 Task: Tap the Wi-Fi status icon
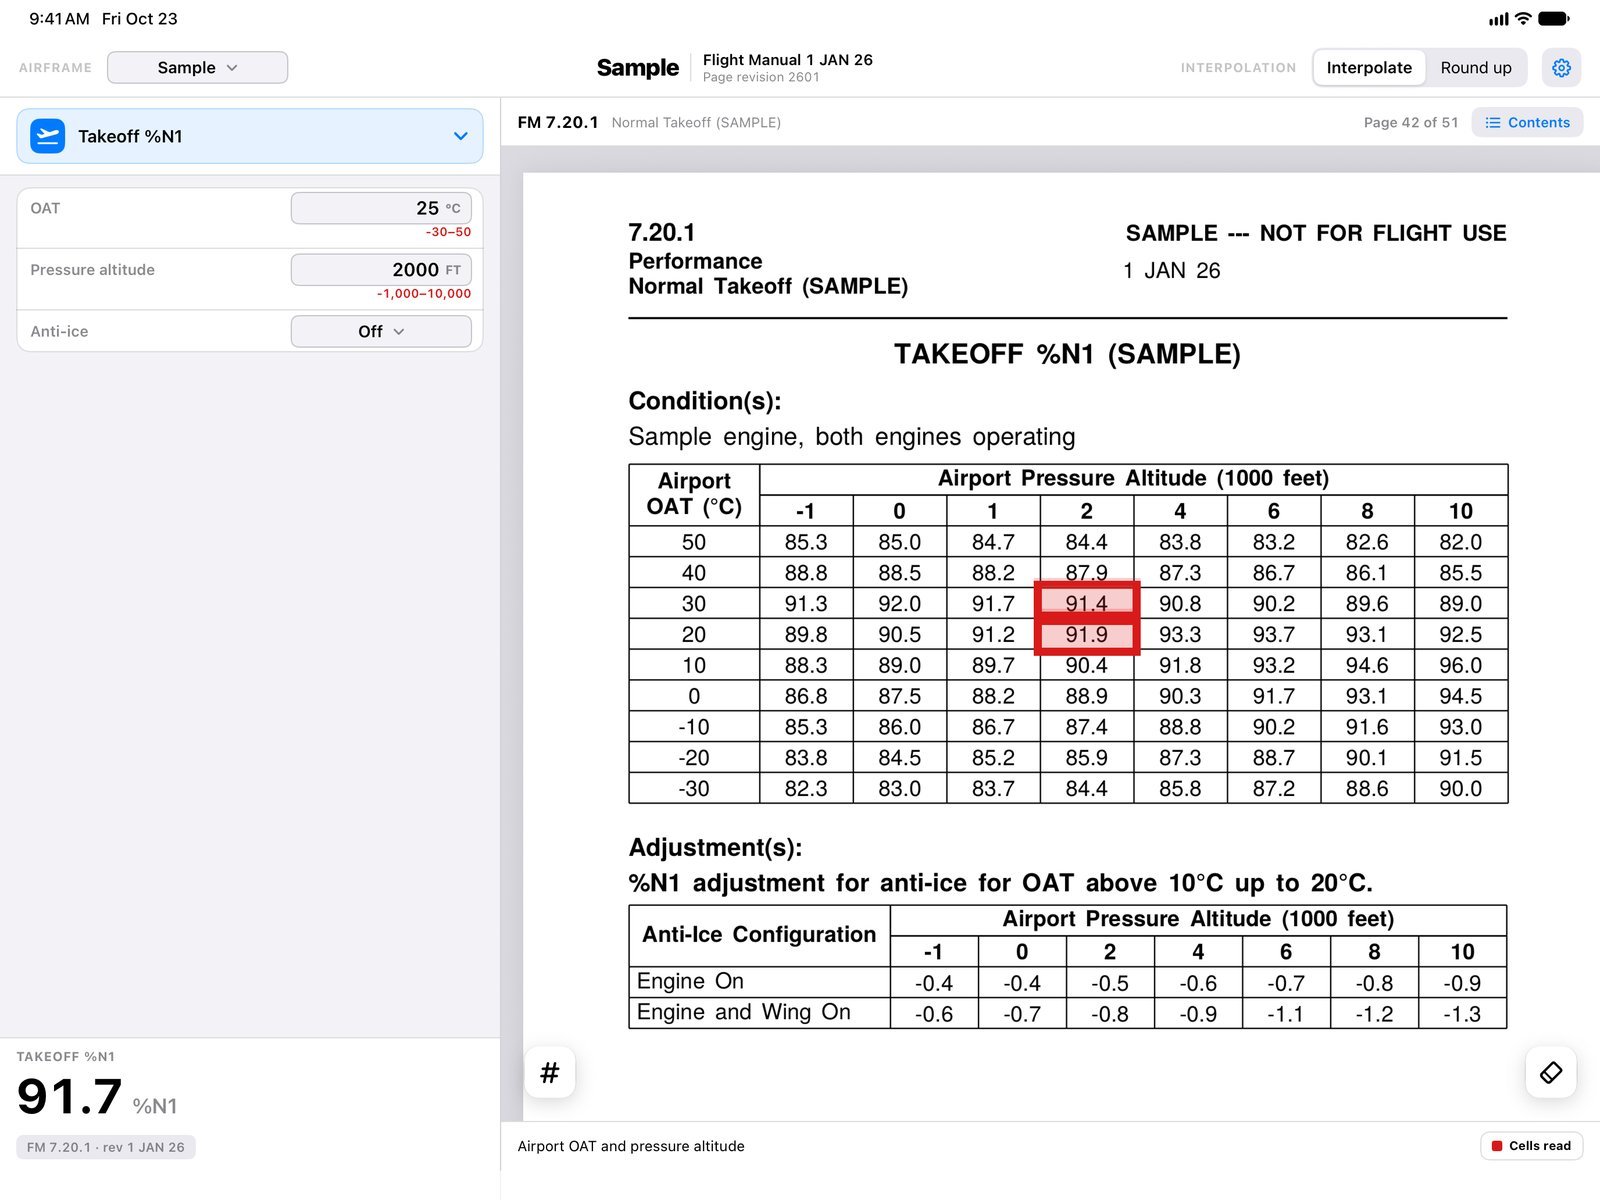click(x=1523, y=18)
